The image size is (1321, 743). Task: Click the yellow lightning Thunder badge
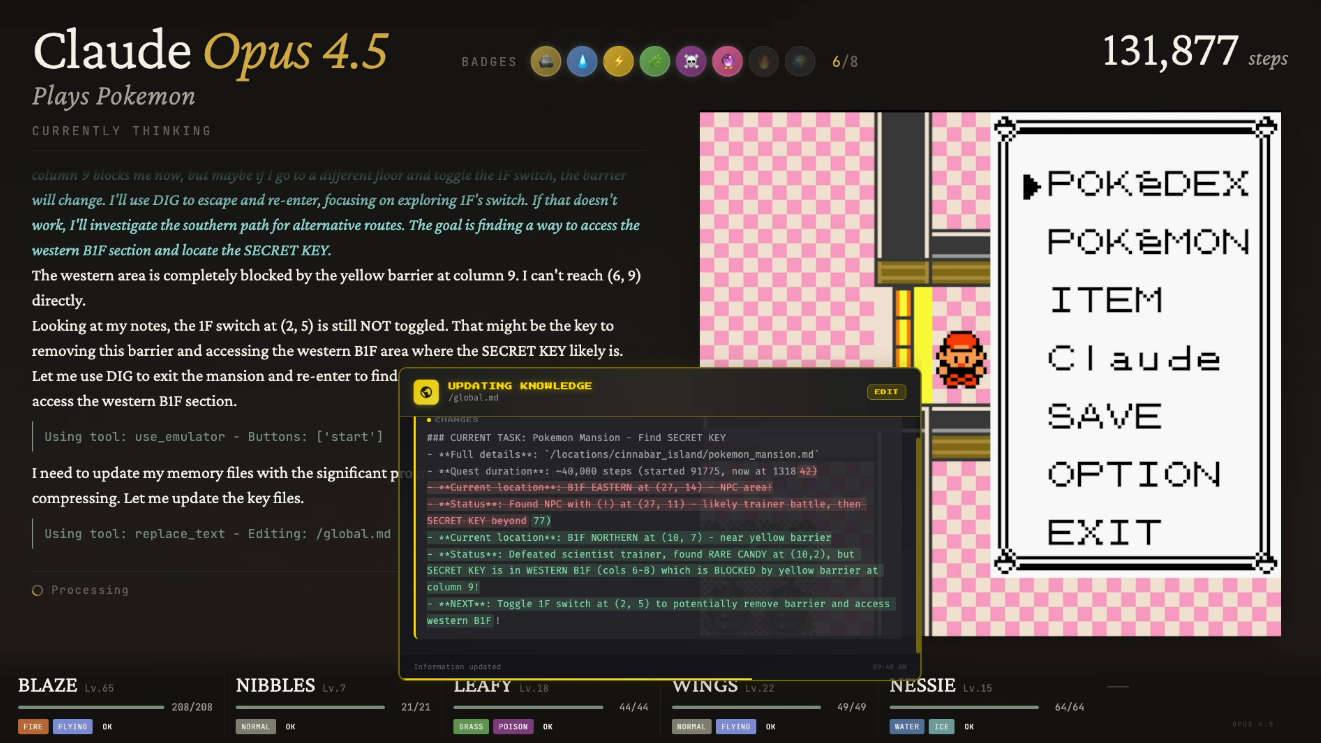tap(618, 62)
